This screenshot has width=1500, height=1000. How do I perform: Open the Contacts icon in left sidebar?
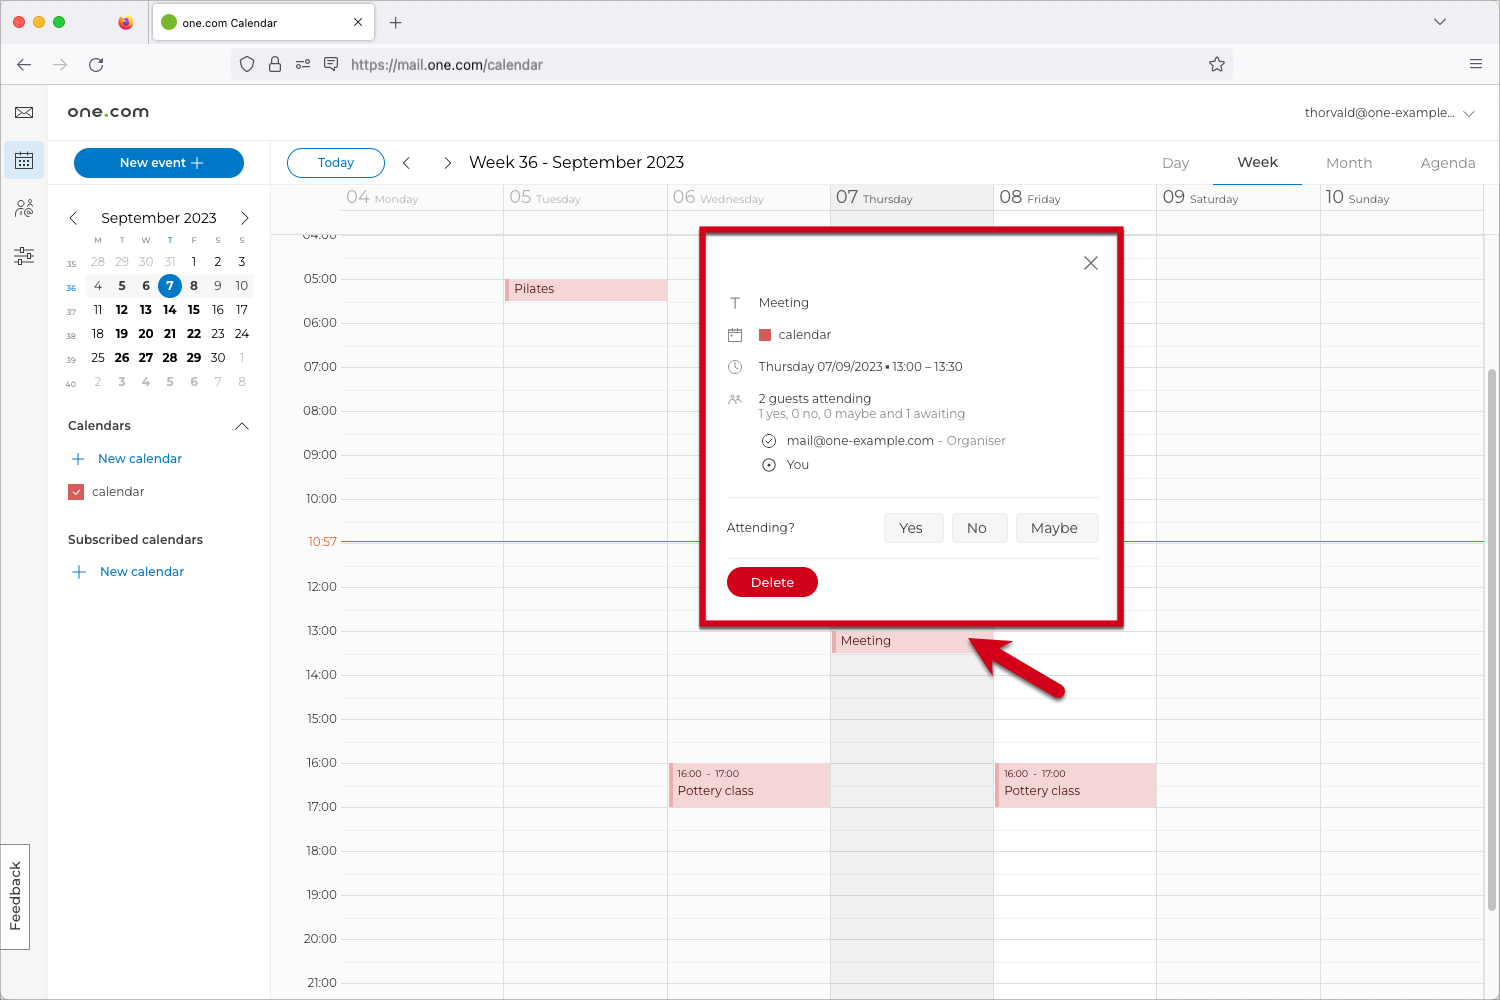pyautogui.click(x=24, y=208)
